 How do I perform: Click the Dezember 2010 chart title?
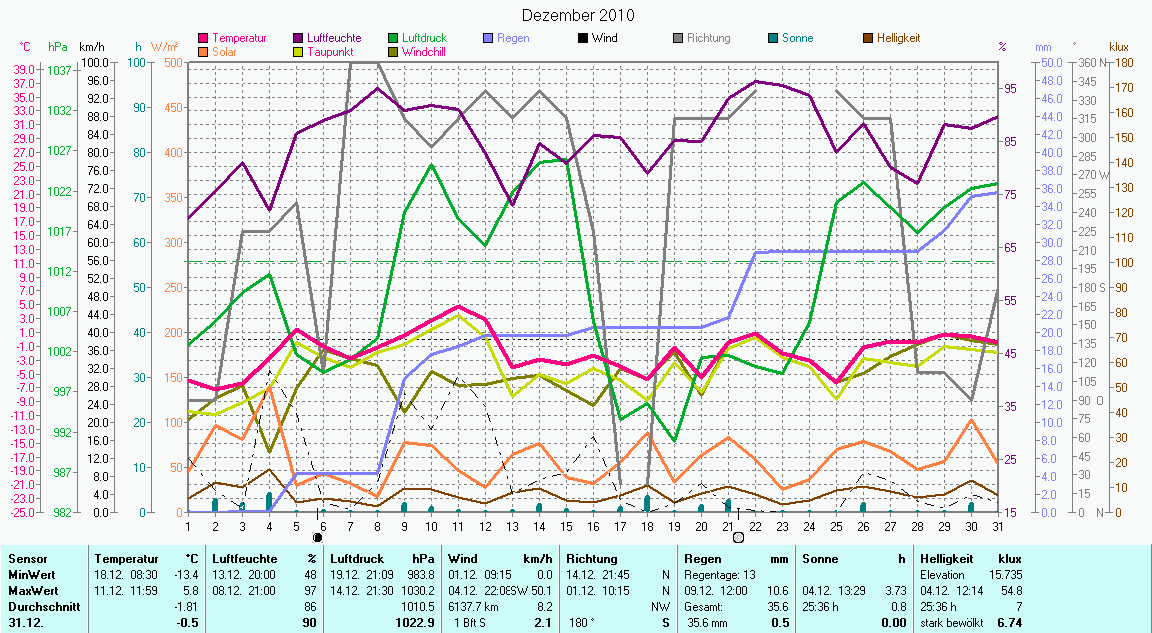click(578, 16)
